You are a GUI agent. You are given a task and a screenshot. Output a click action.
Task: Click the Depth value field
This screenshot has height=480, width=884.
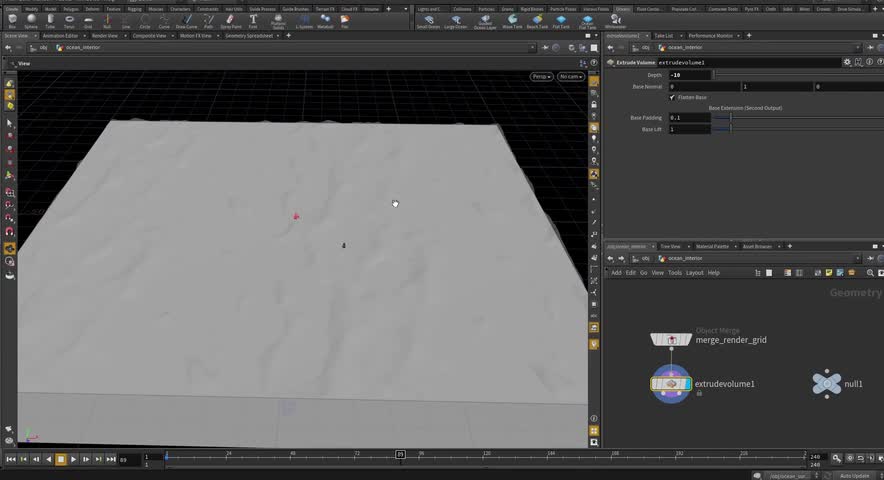click(x=689, y=74)
